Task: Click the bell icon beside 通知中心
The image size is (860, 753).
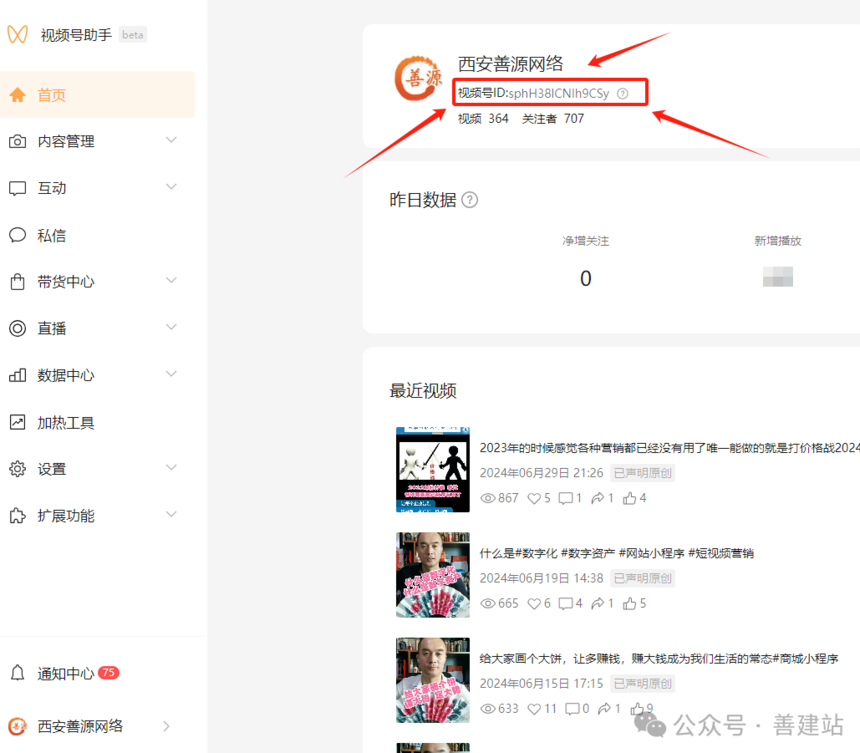Action: (18, 672)
